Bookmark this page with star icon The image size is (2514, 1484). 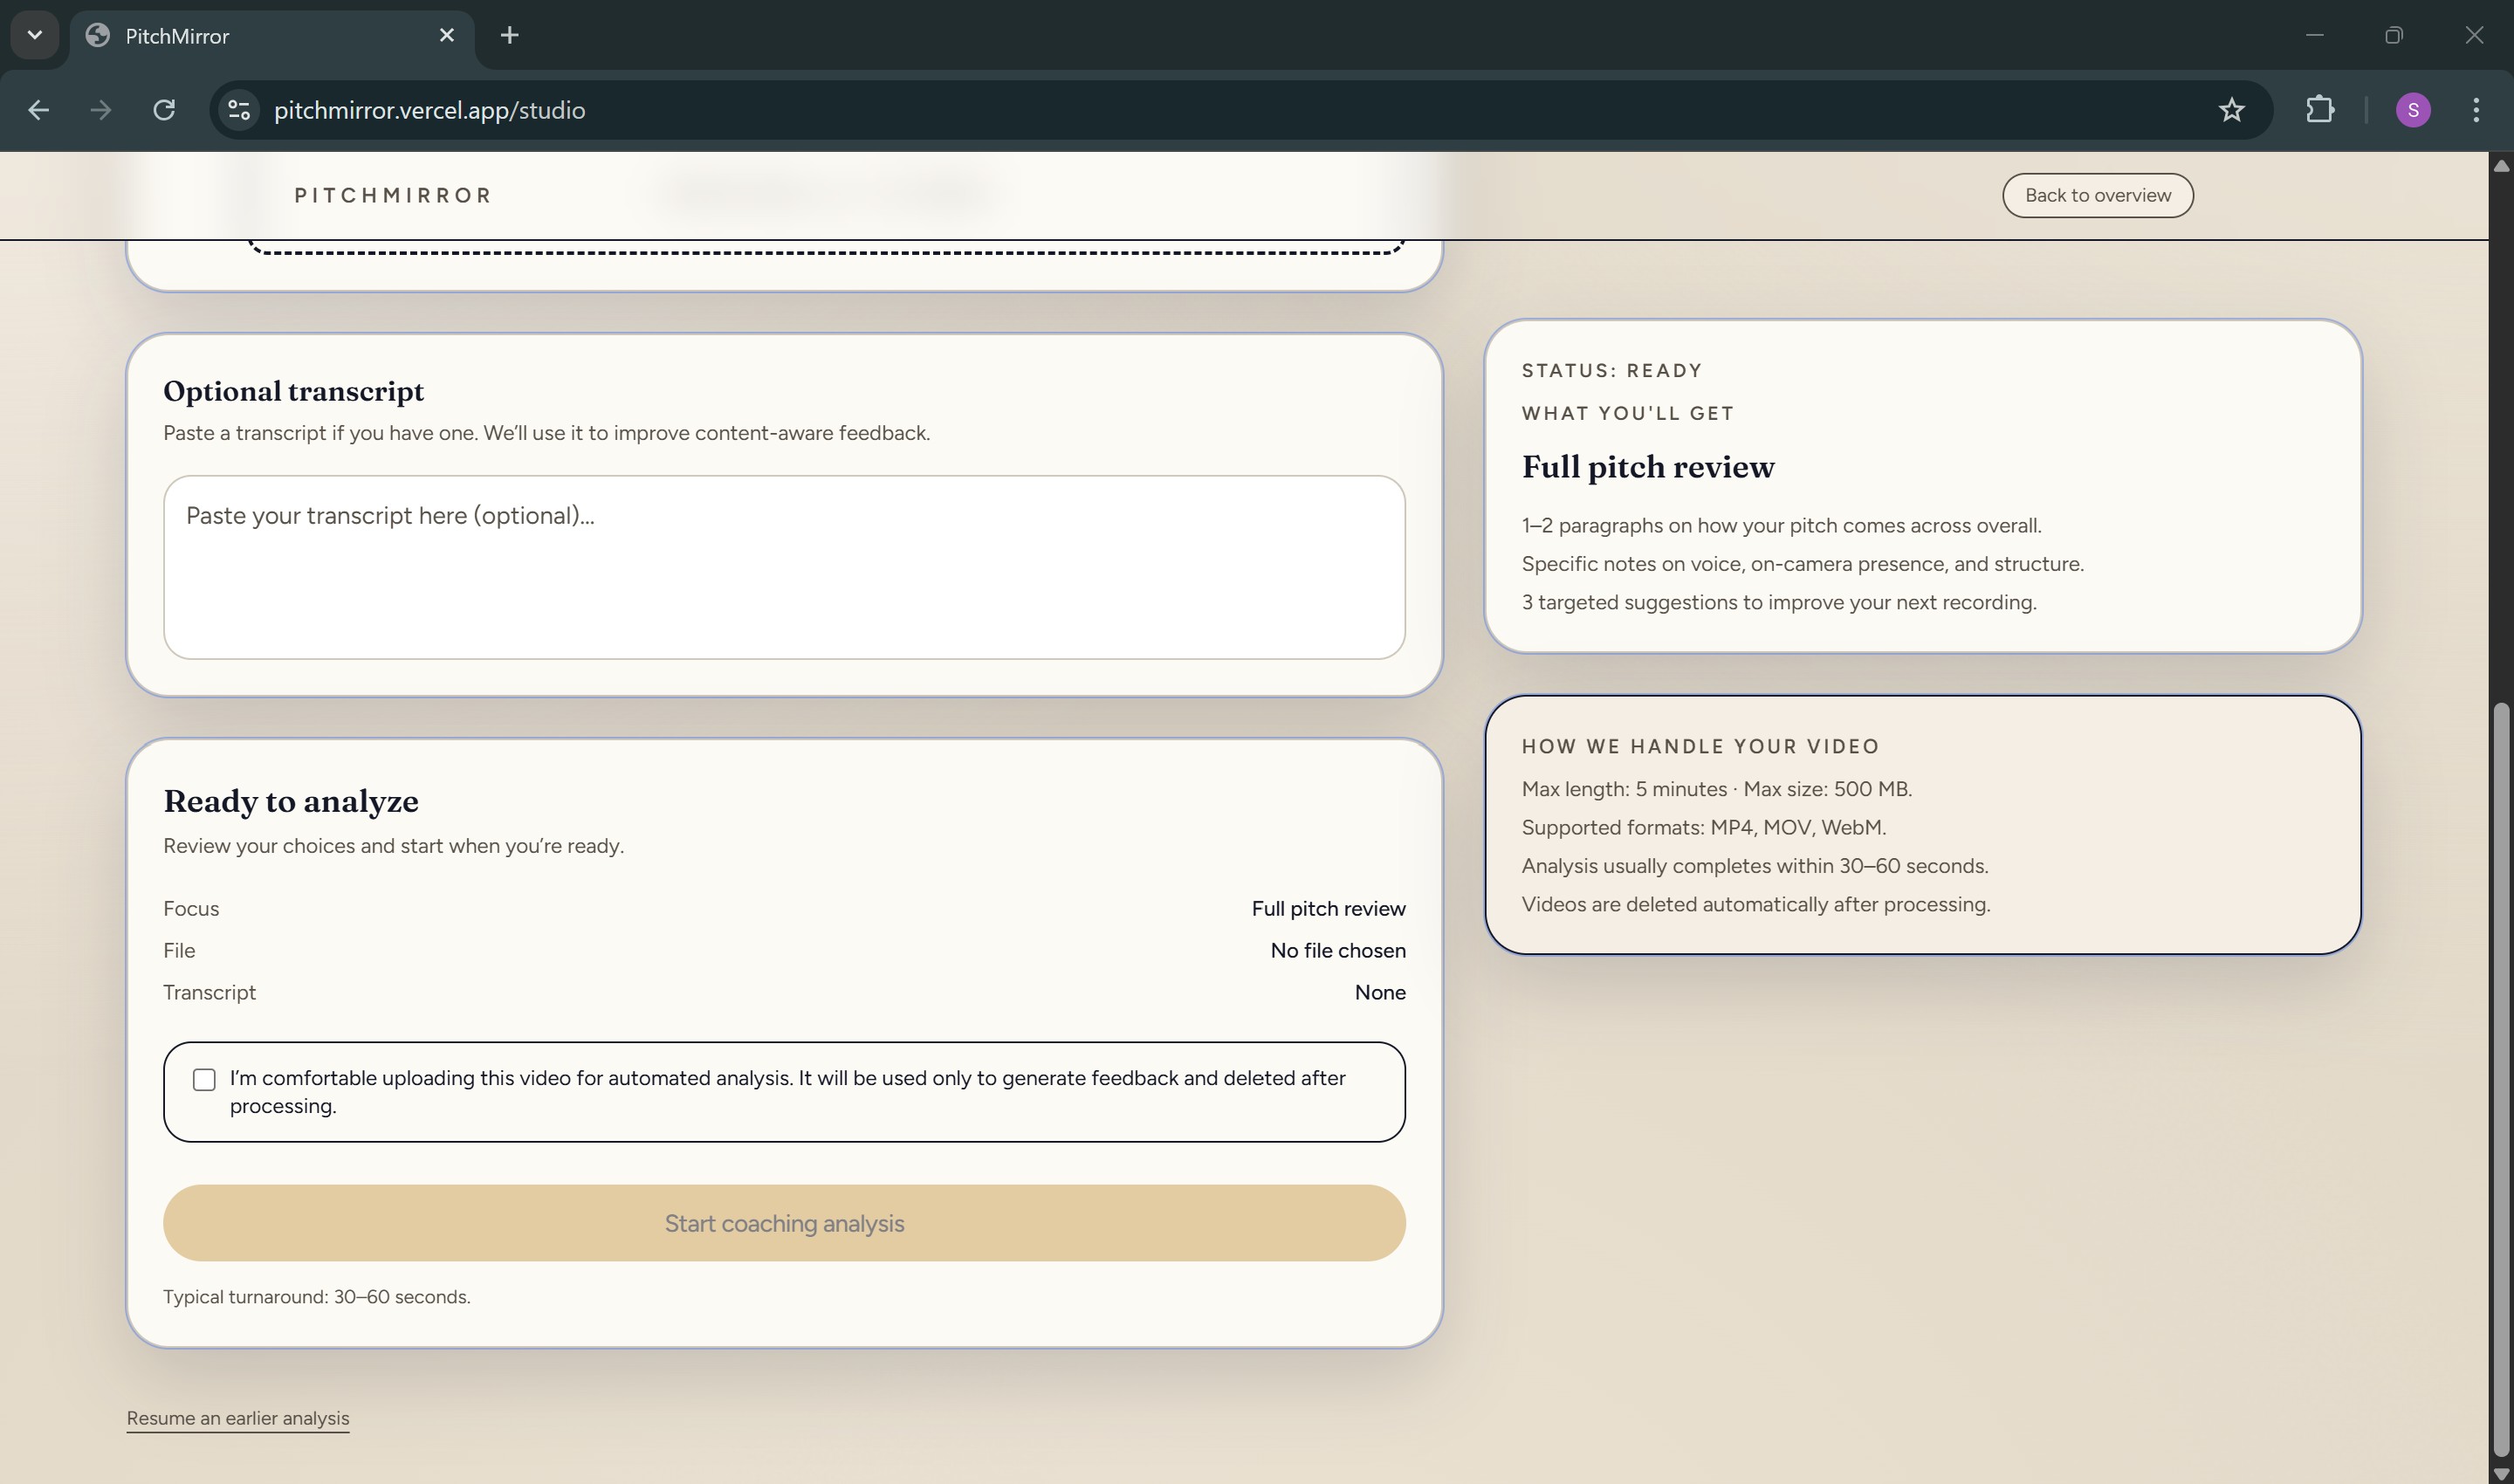[2231, 110]
